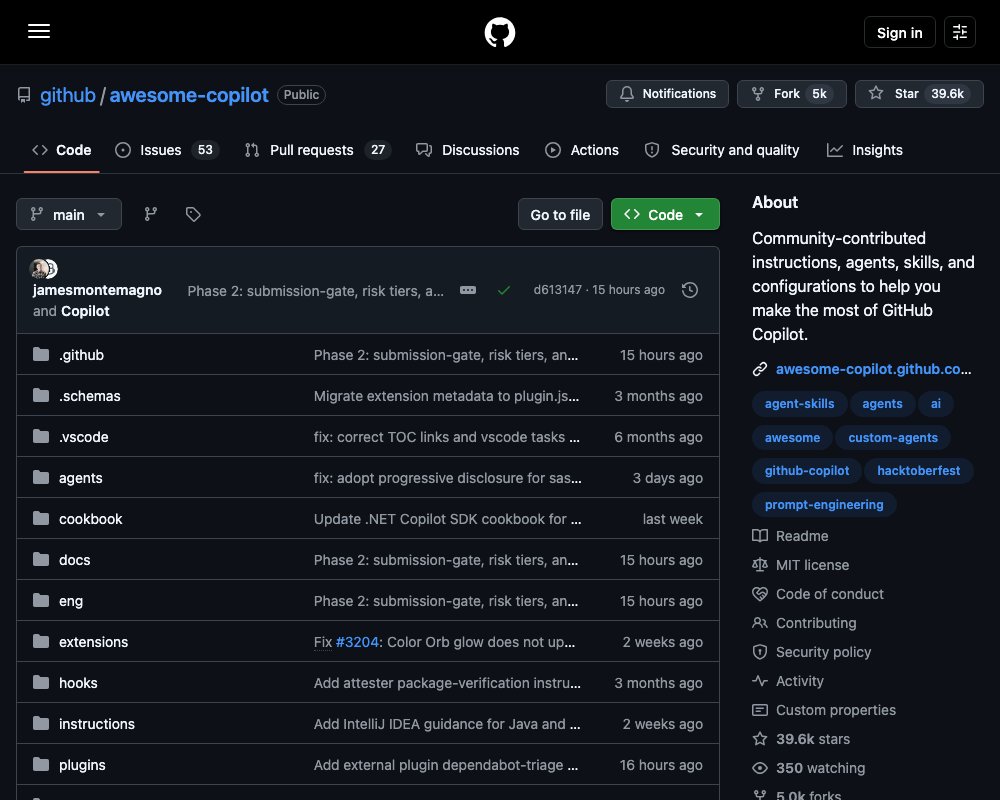Open the awesome-copilot repository link
Image resolution: width=1000 pixels, height=800 pixels.
click(189, 95)
